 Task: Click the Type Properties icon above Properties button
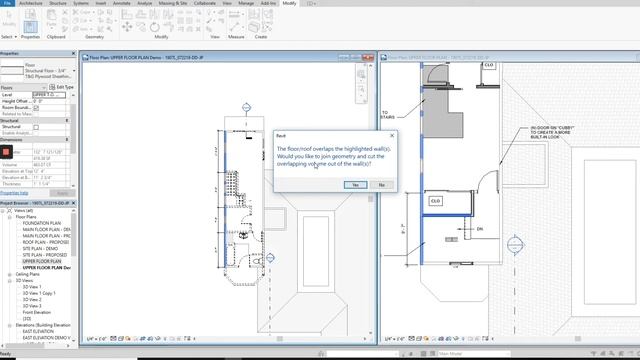tap(30, 14)
